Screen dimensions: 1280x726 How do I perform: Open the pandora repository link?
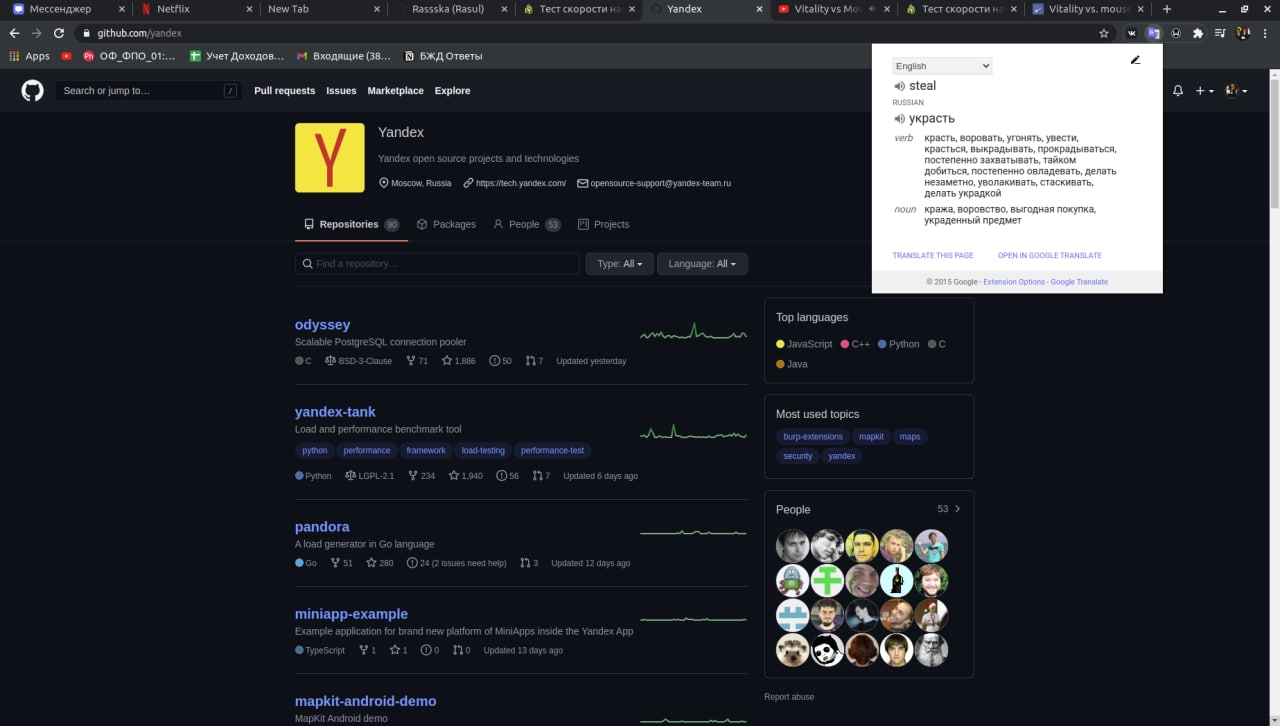[322, 527]
